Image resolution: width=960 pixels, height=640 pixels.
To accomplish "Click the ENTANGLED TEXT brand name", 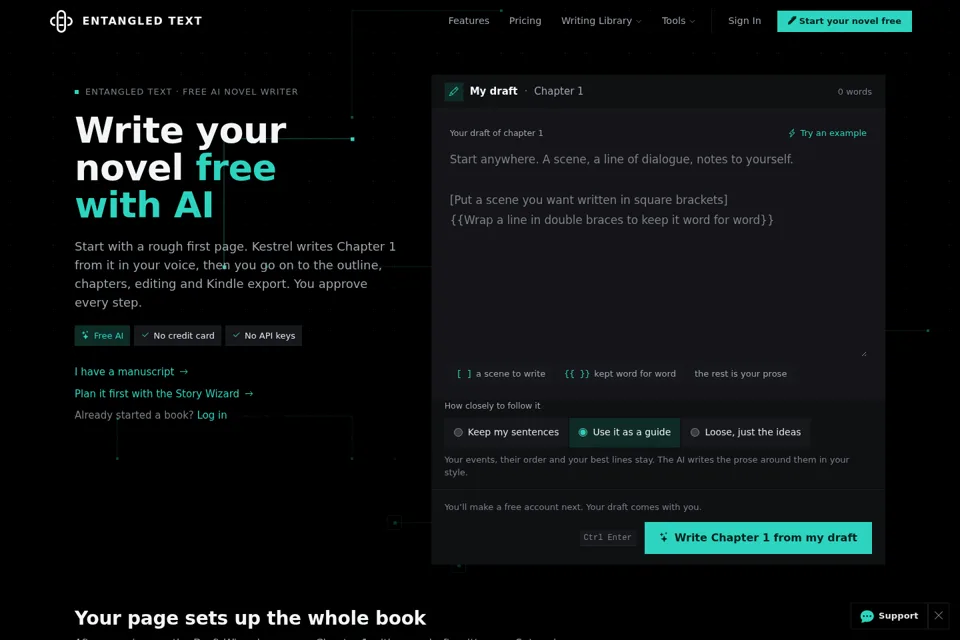I will pos(142,21).
